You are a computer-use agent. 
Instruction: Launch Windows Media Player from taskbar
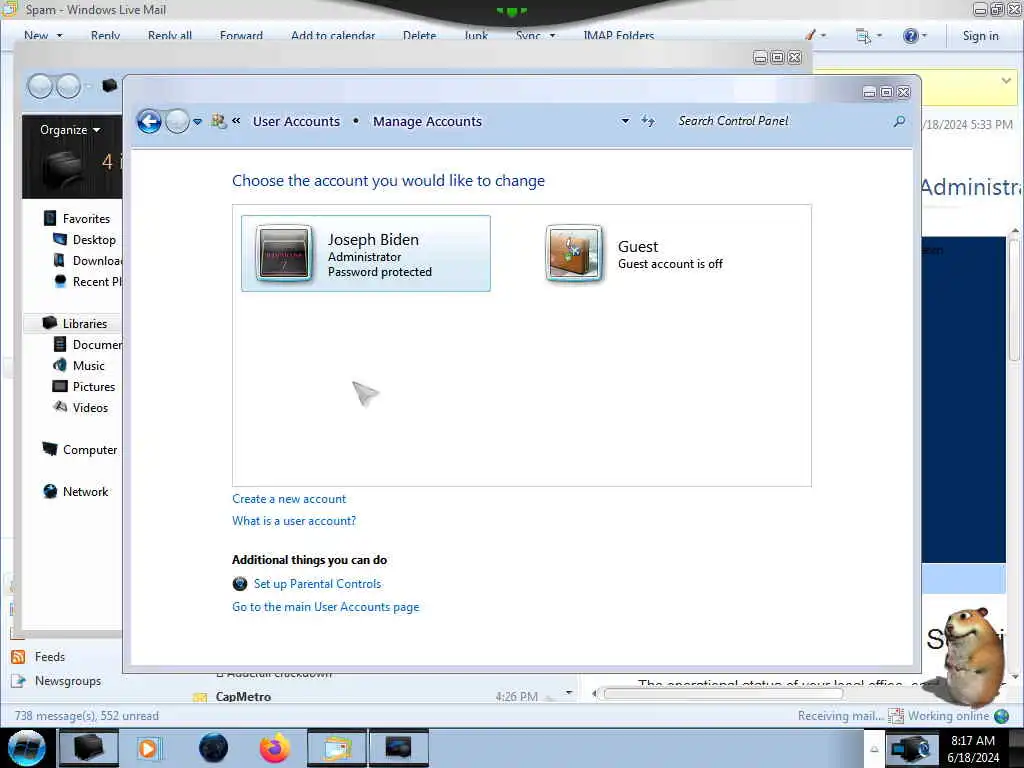[x=148, y=748]
